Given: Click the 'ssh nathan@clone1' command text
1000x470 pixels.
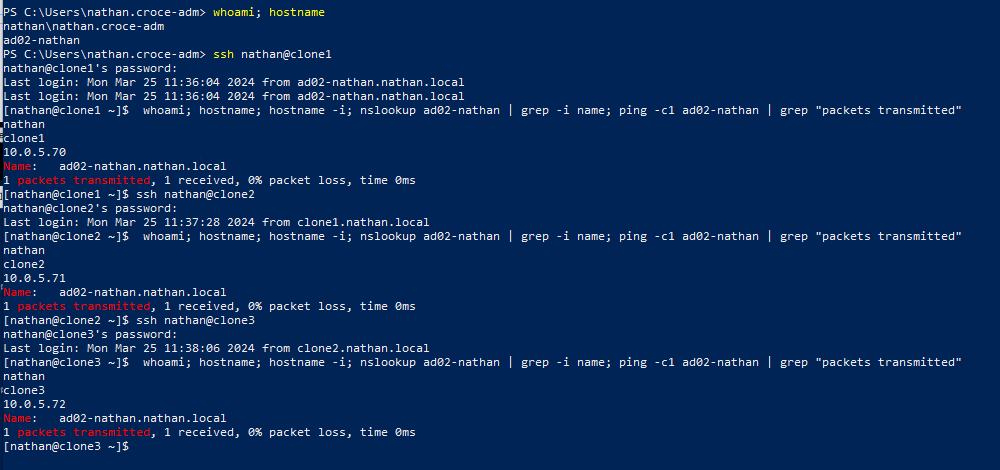Looking at the screenshot, I should click(x=272, y=55).
